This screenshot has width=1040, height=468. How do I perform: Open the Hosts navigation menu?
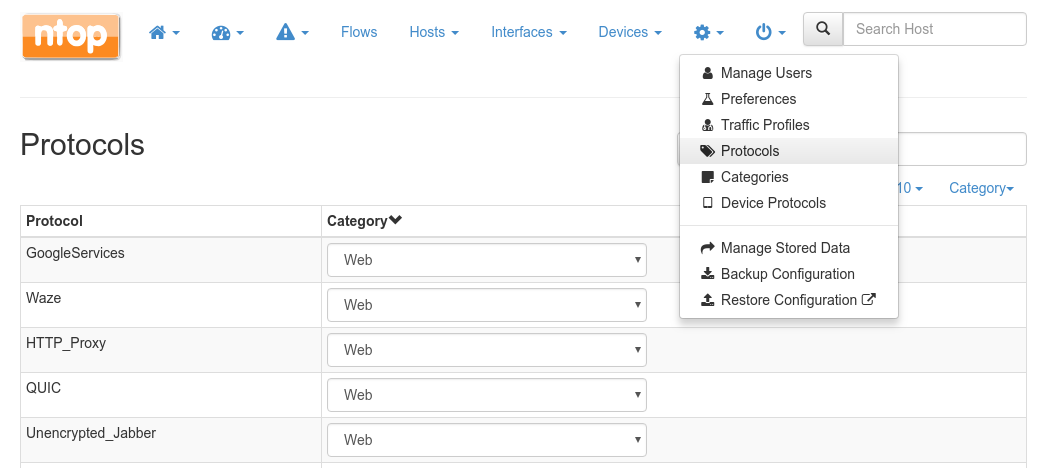[434, 32]
